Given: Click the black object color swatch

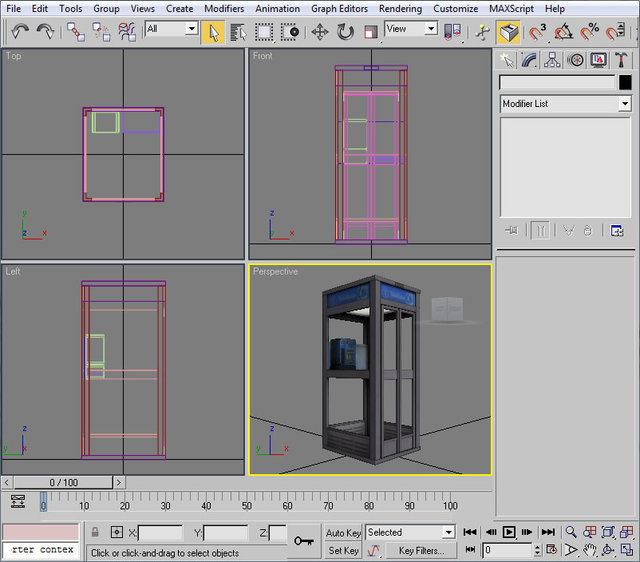Looking at the screenshot, I should point(625,82).
